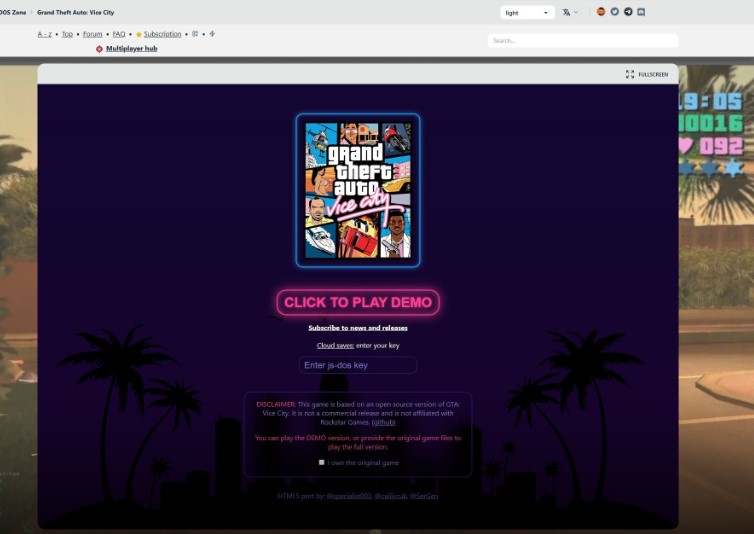754x534 pixels.
Task: Open the Cloud saves link
Action: [335, 345]
